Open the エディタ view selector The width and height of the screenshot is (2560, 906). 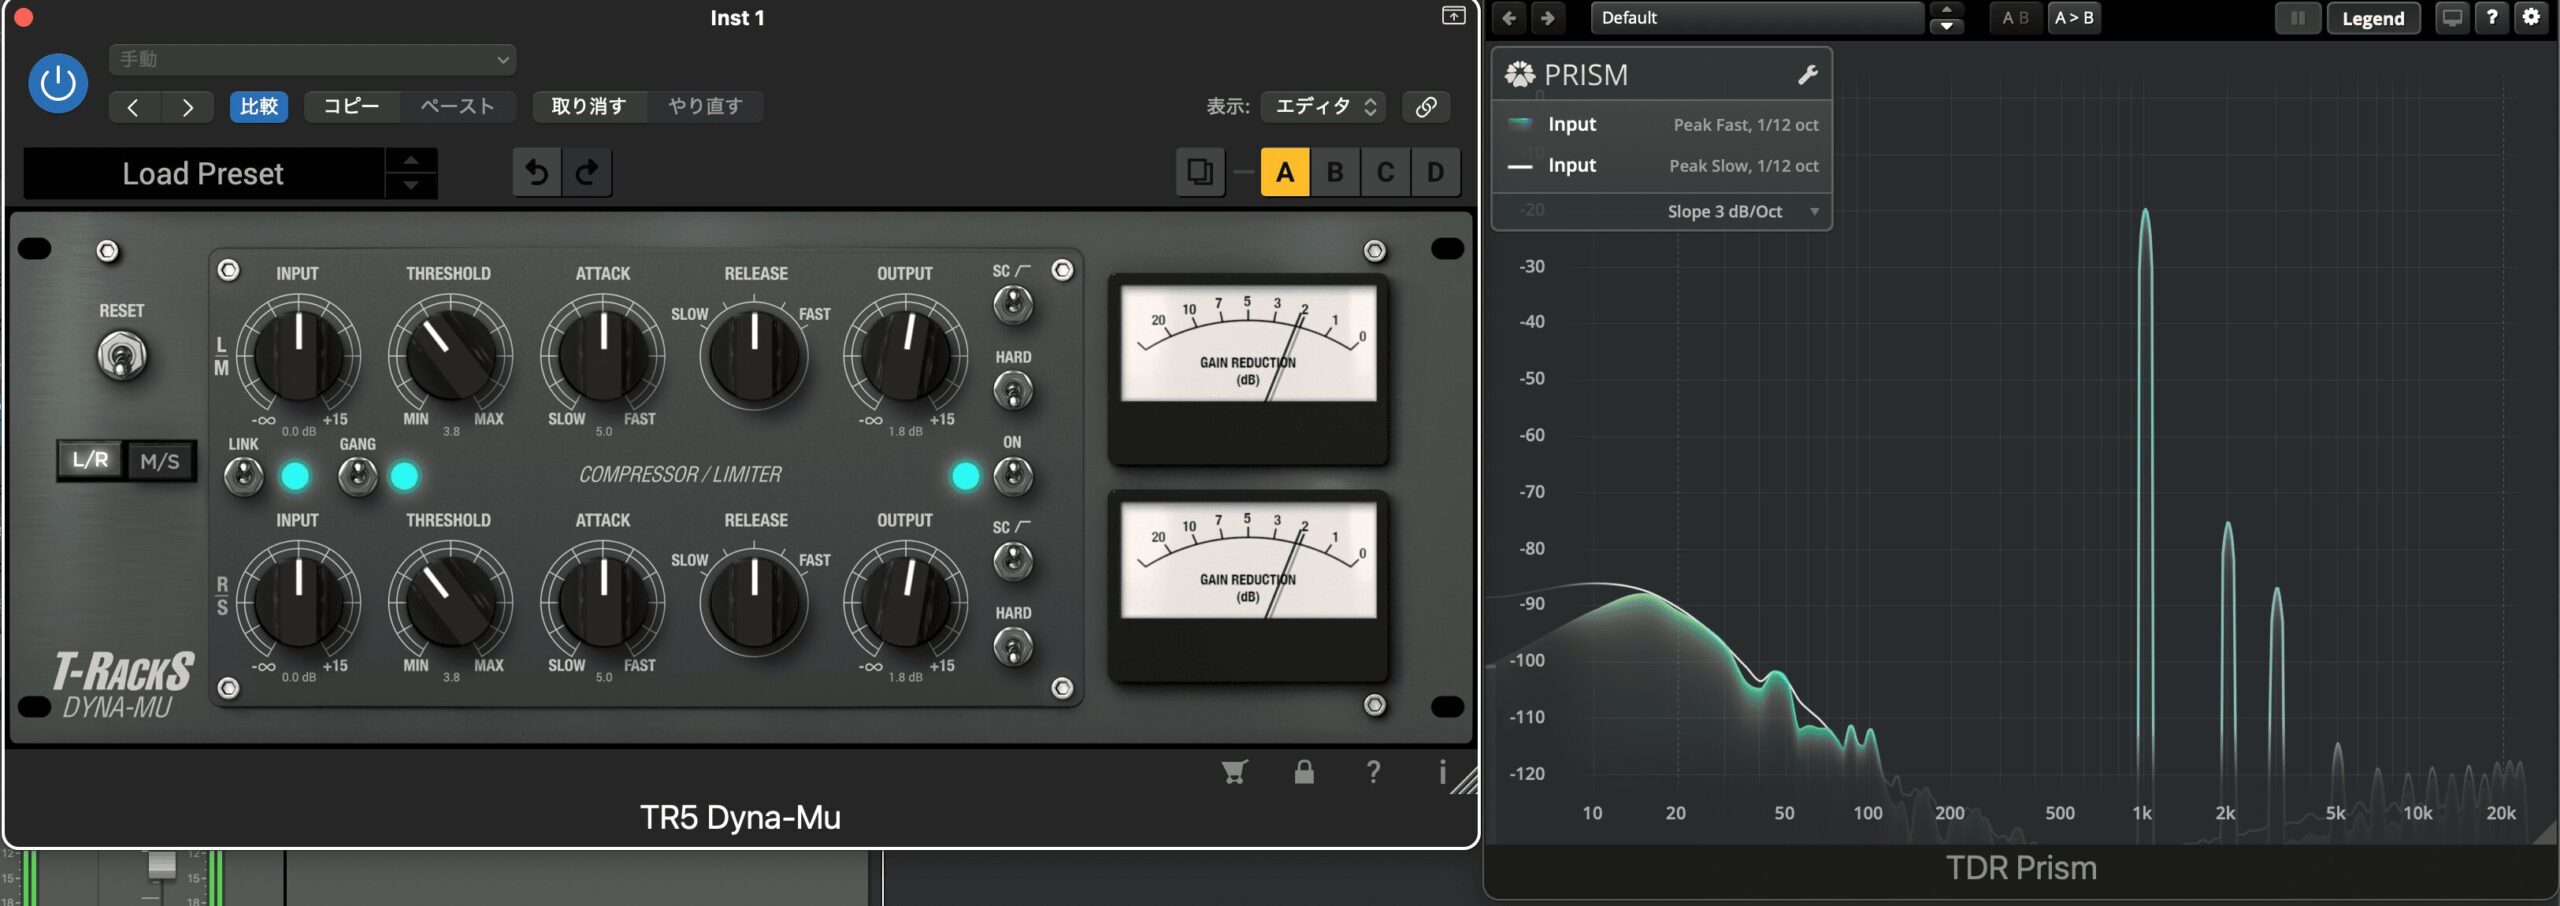coord(1323,106)
